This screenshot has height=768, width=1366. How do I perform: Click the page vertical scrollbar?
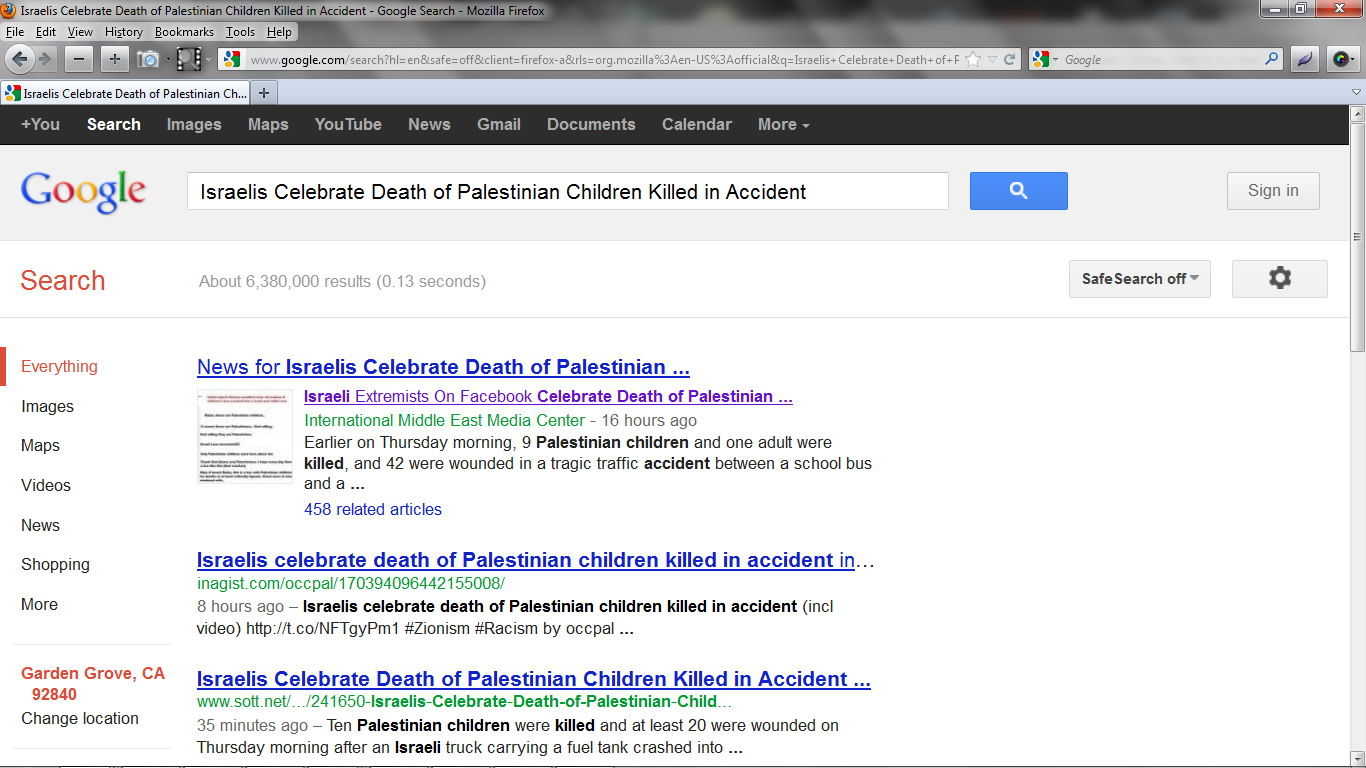[x=1357, y=236]
